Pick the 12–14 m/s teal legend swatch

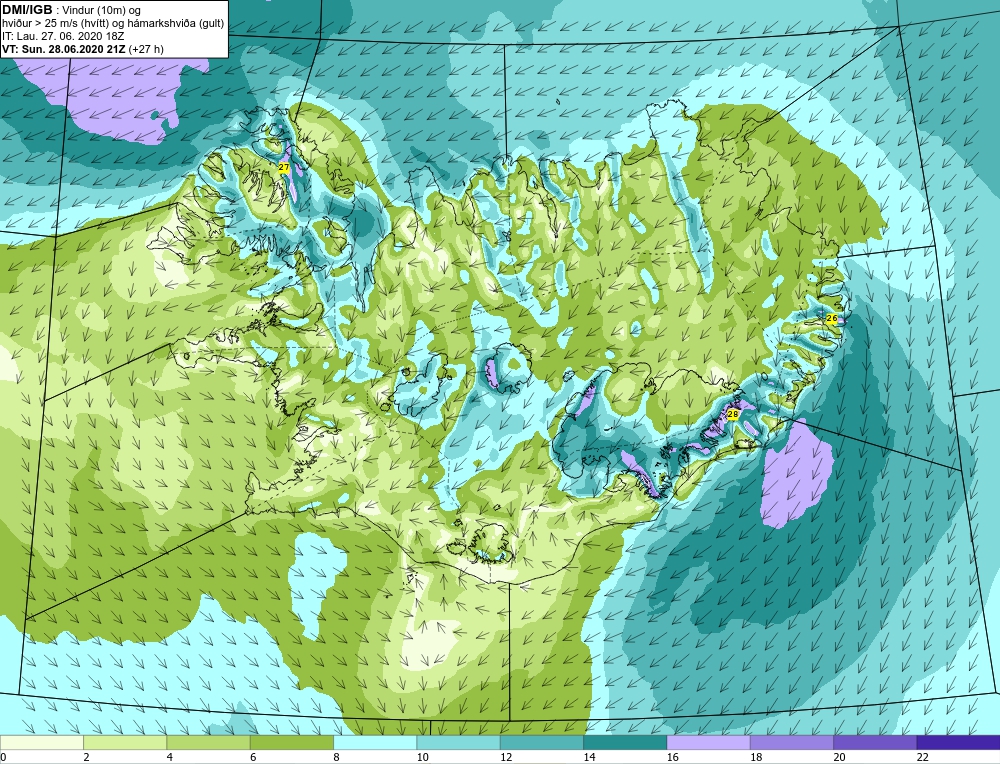[541, 742]
